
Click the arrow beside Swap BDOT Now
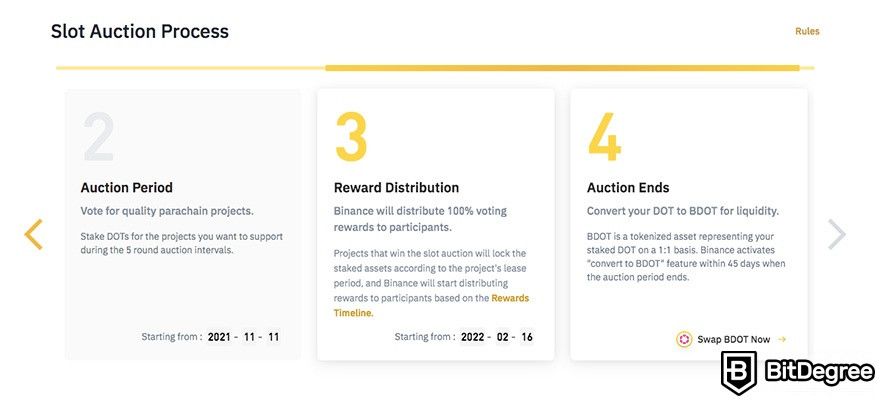click(782, 339)
